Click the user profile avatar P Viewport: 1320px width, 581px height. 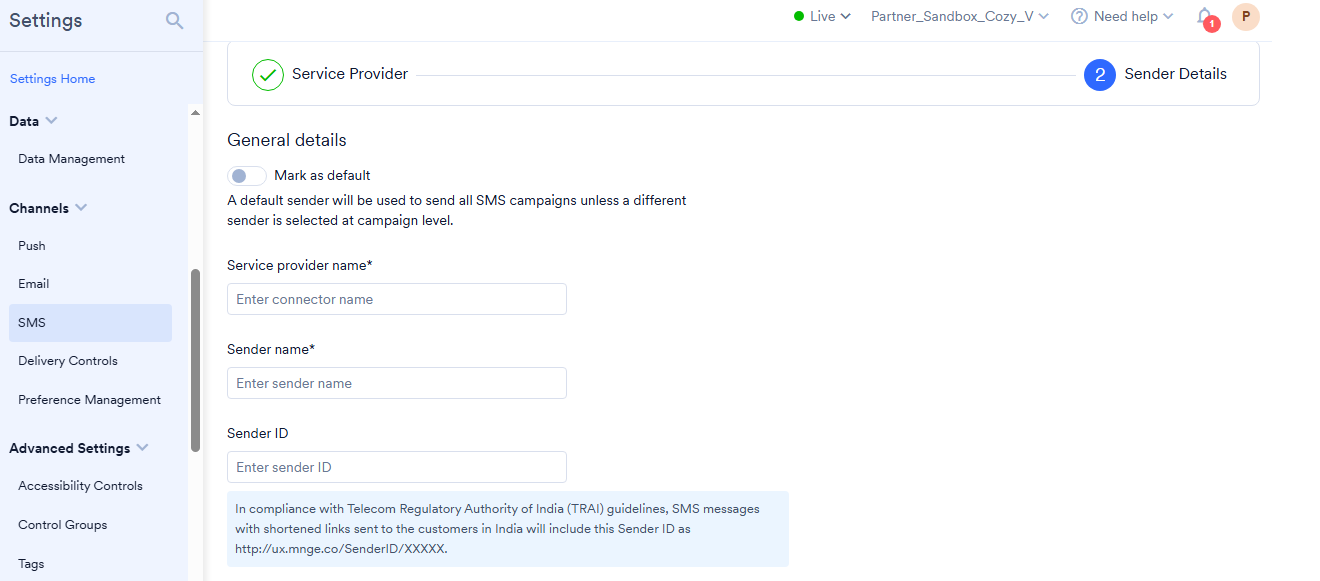click(1245, 17)
